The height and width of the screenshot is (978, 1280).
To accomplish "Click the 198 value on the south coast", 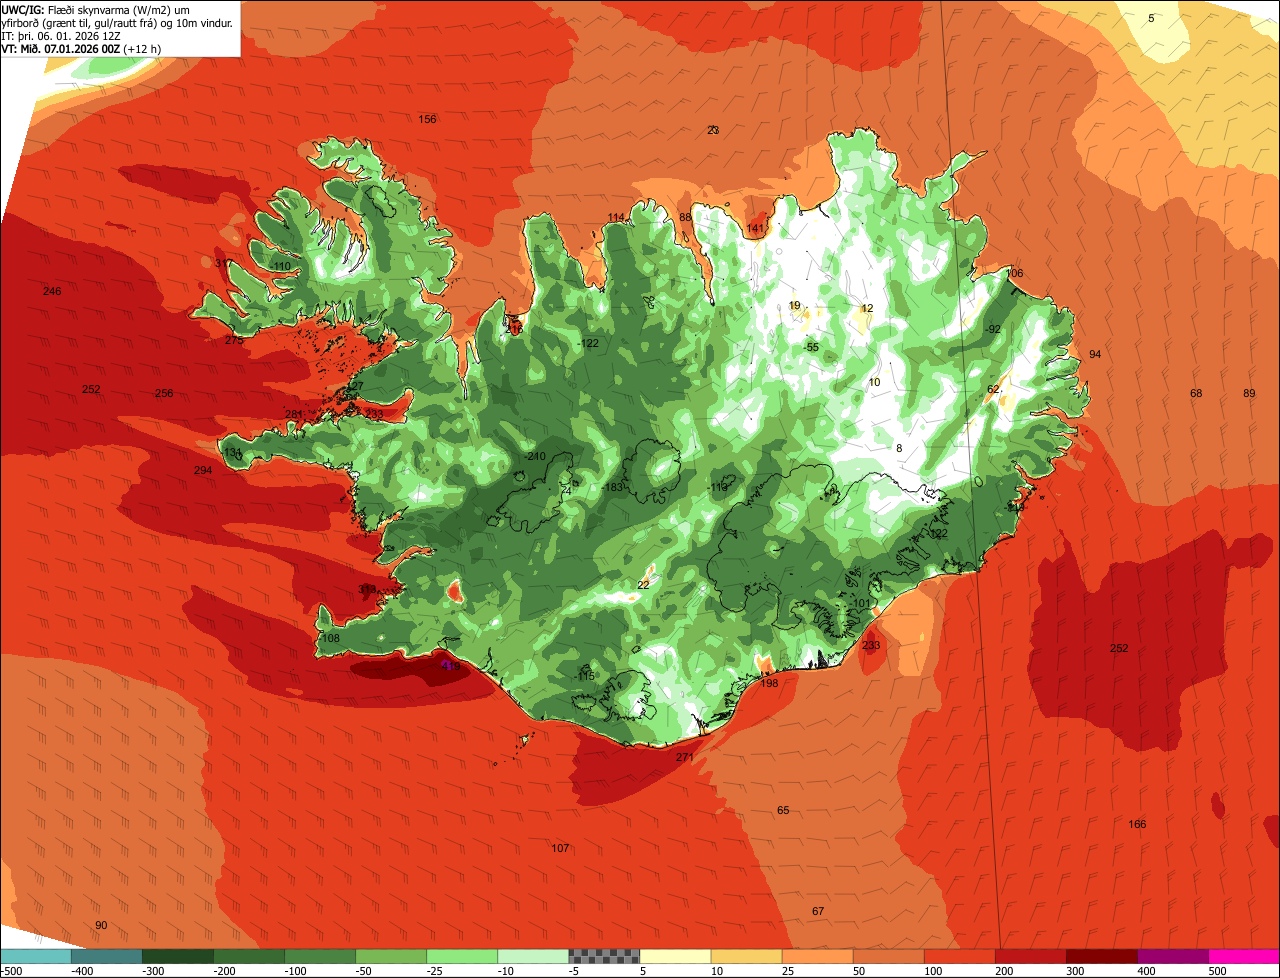I will coord(769,683).
